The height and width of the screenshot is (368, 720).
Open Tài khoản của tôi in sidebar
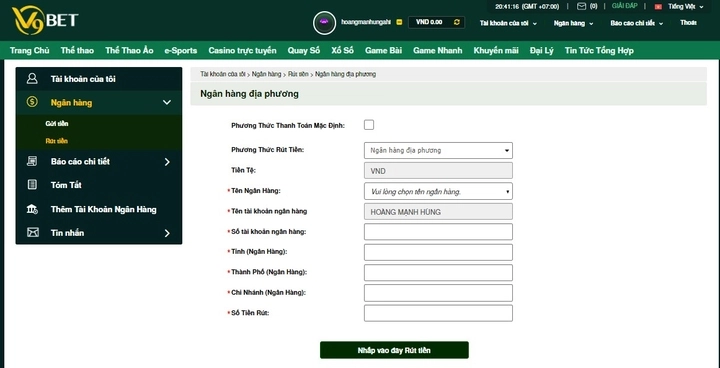[83, 79]
